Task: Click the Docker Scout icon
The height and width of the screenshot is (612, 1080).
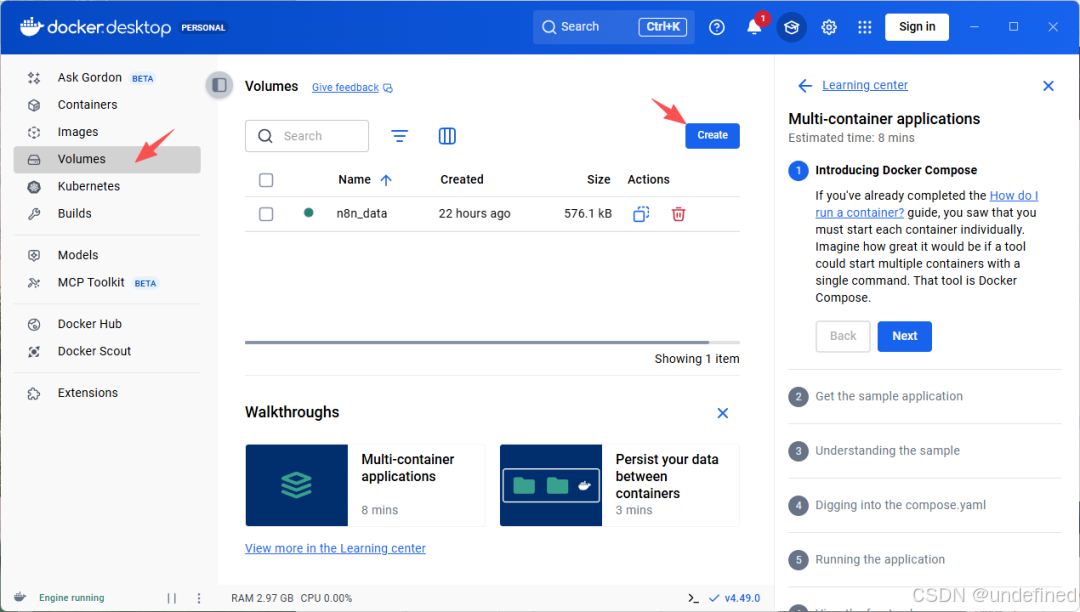Action: pyautogui.click(x=34, y=352)
